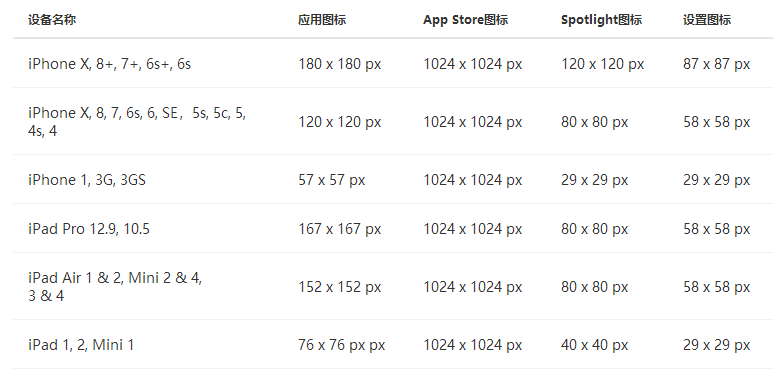Viewport: 782px width, 379px height.
Task: Click the 设置图标 column header
Action: [707, 20]
